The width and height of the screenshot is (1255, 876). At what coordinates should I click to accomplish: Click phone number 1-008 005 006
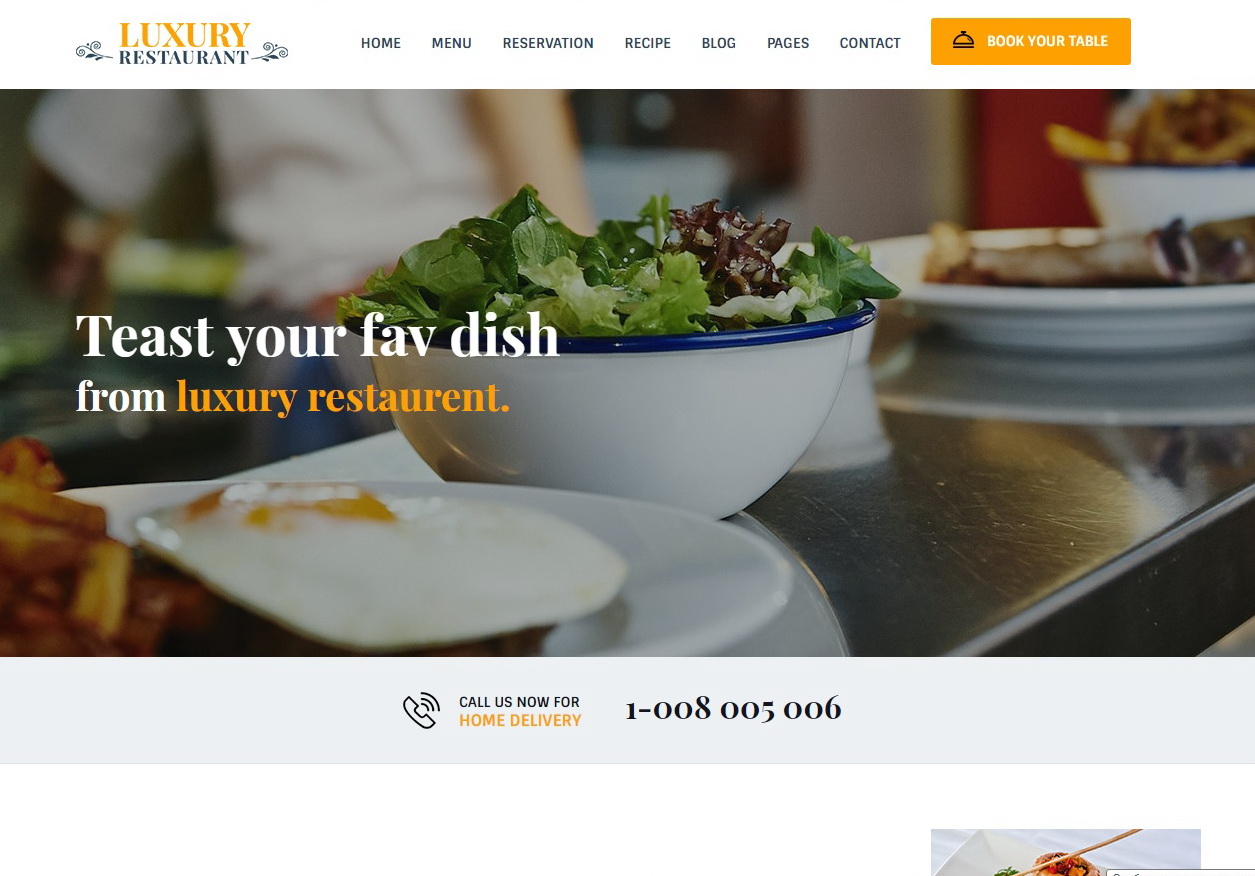coord(733,708)
